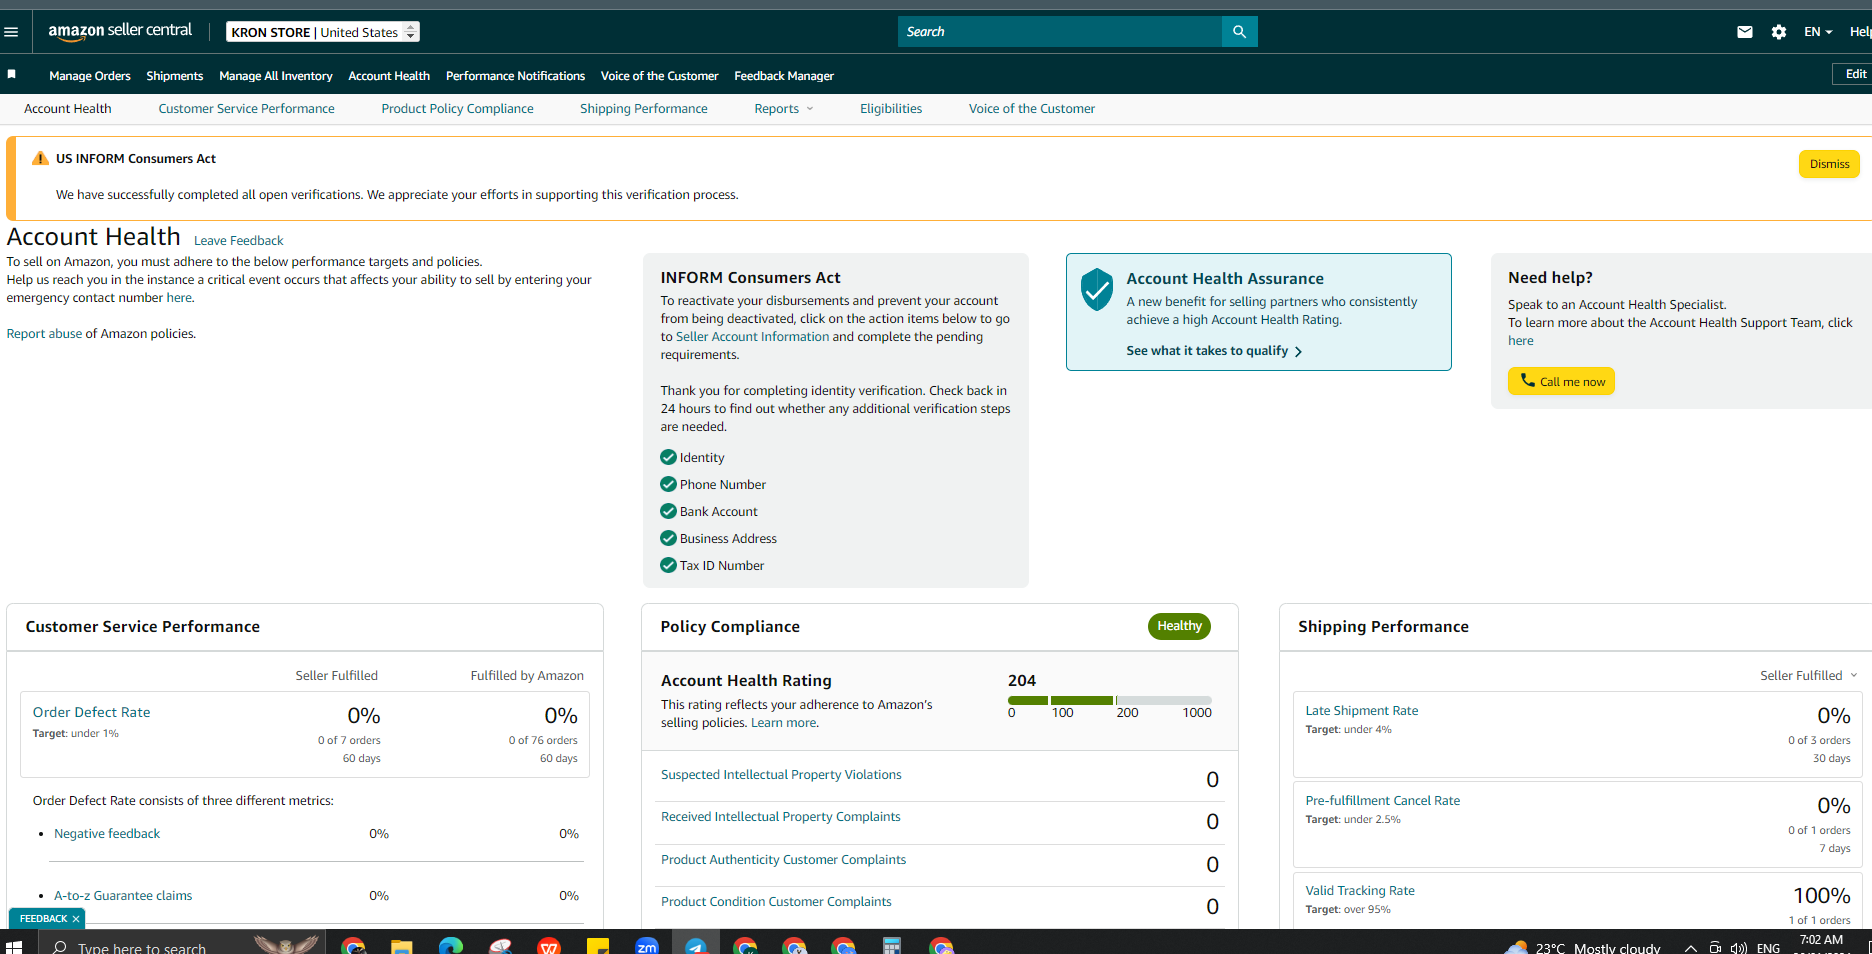Open Seller Account Information link
Viewport: 1872px width, 954px height.
[x=752, y=337]
